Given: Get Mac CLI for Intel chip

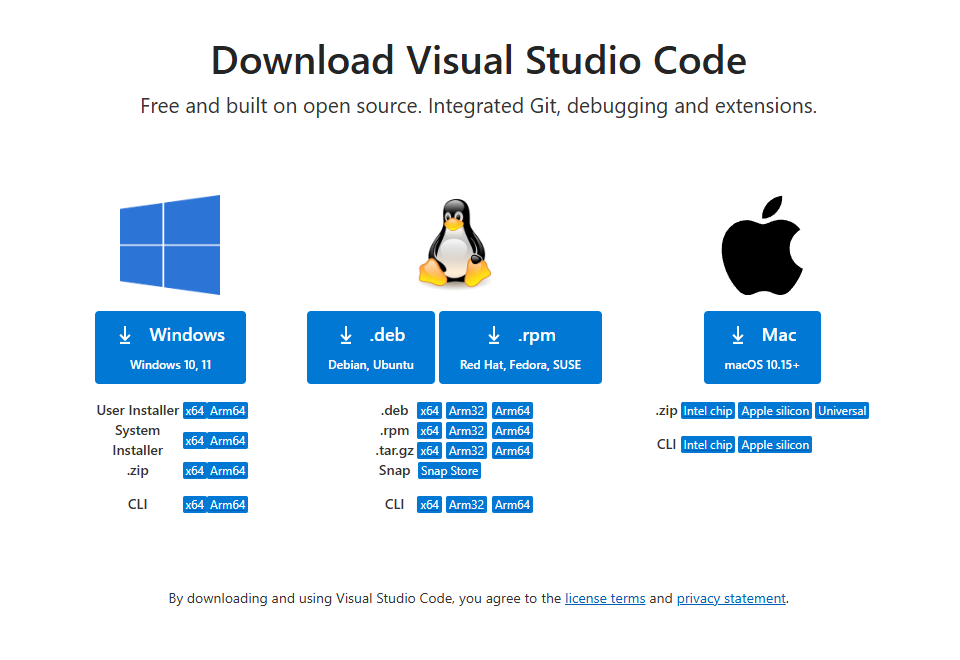Looking at the screenshot, I should click(x=708, y=445).
